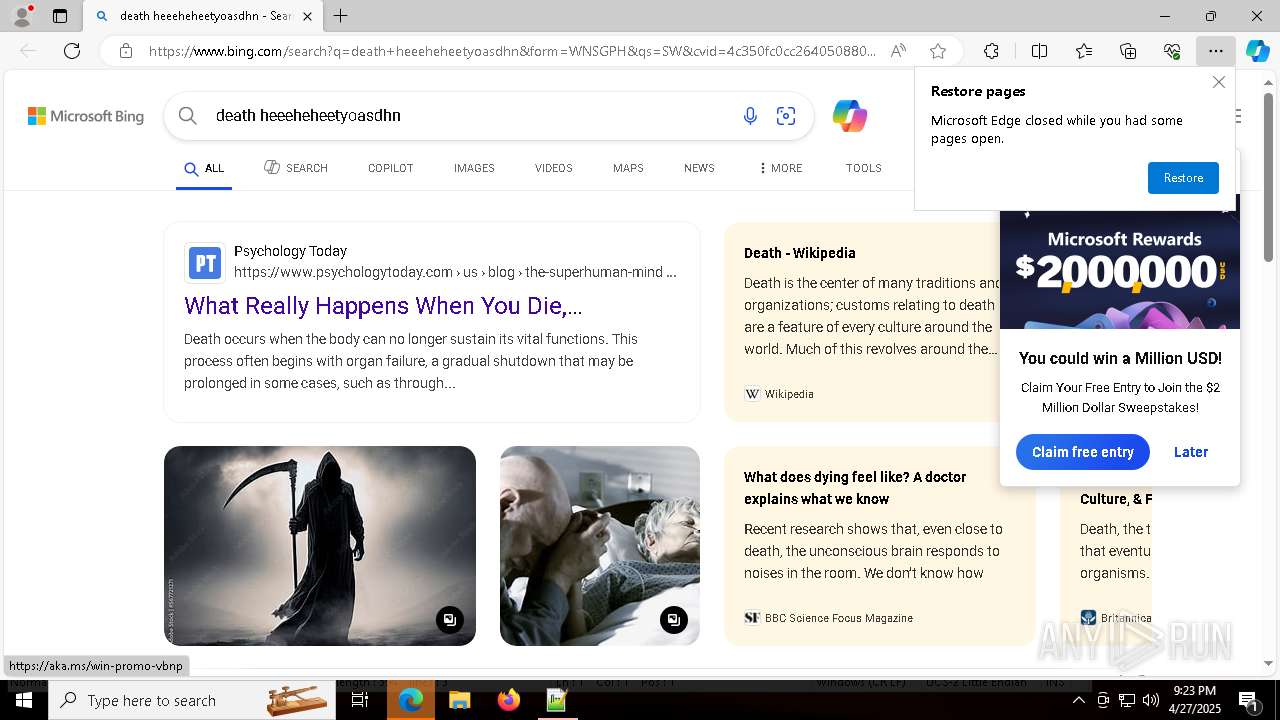Viewport: 1280px width, 720px height.
Task: Add this page to favorites star icon
Action: (x=938, y=51)
